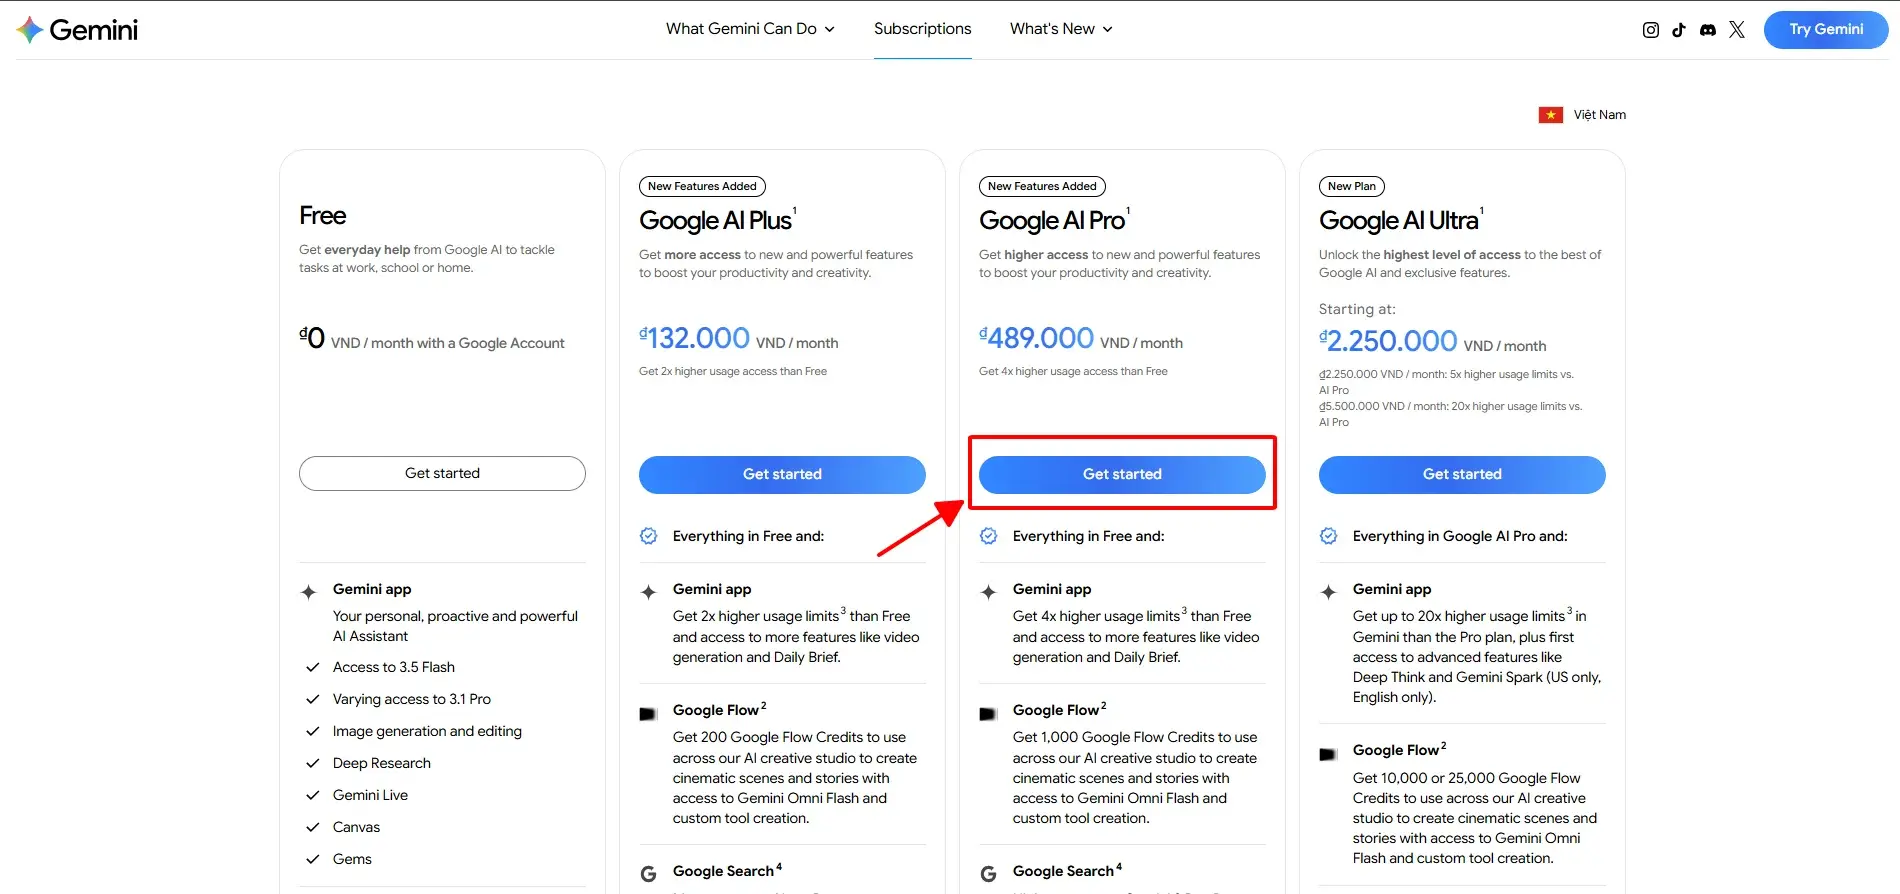The height and width of the screenshot is (894, 1900).
Task: Click 'Get started' on the Google AI Plus plan
Action: coord(782,474)
